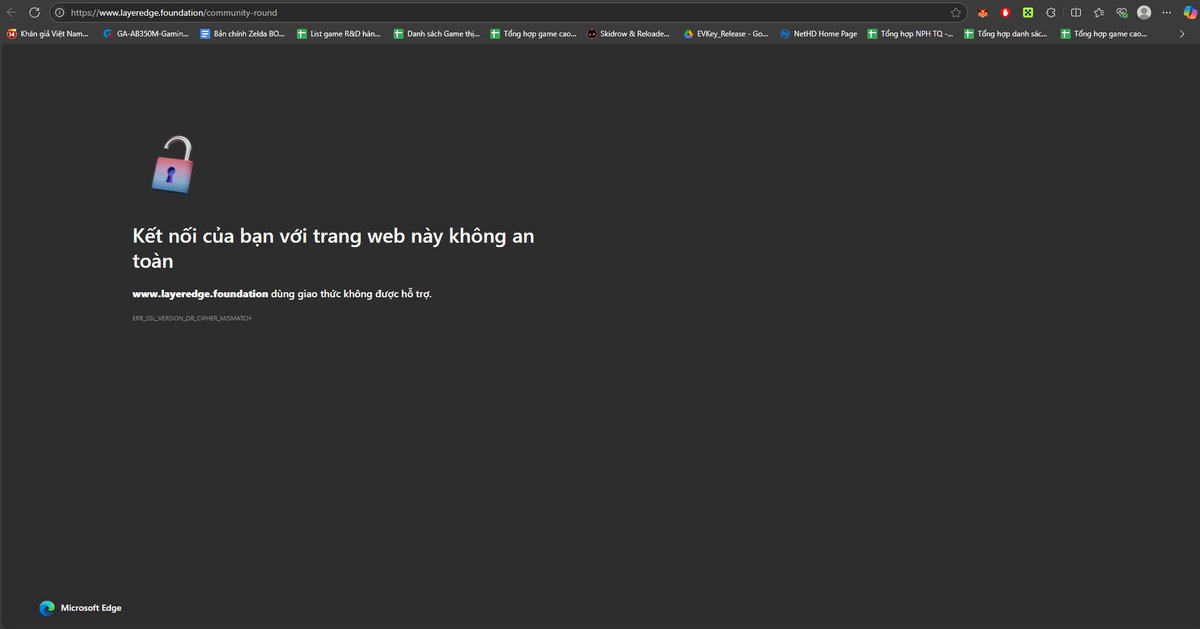Viewport: 1200px width, 629px height.
Task: Enable split screen view icon
Action: 1076,13
